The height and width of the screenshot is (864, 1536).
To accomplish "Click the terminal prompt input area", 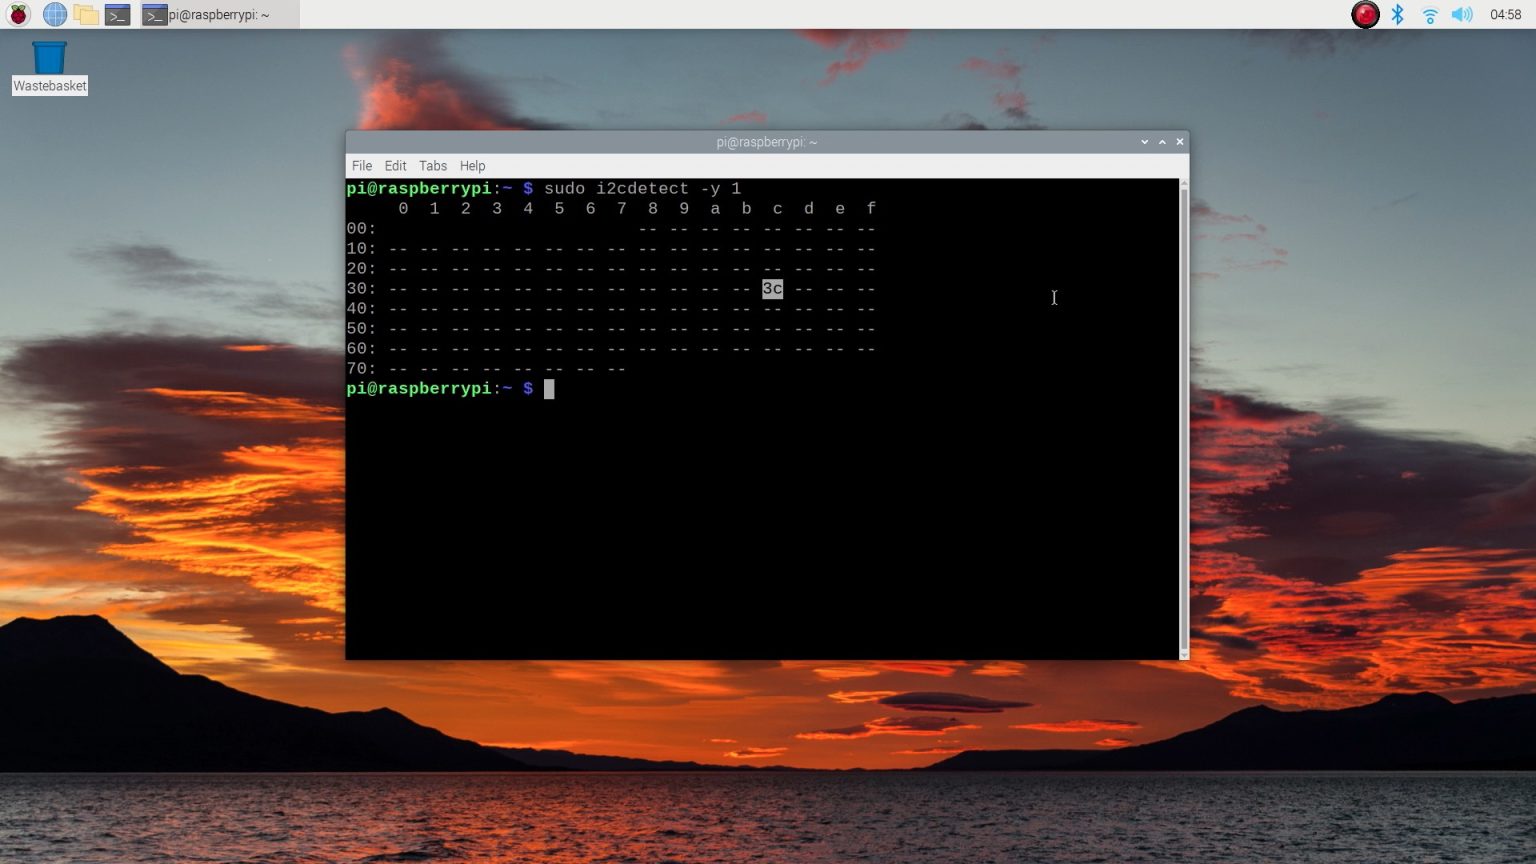I will tap(549, 389).
